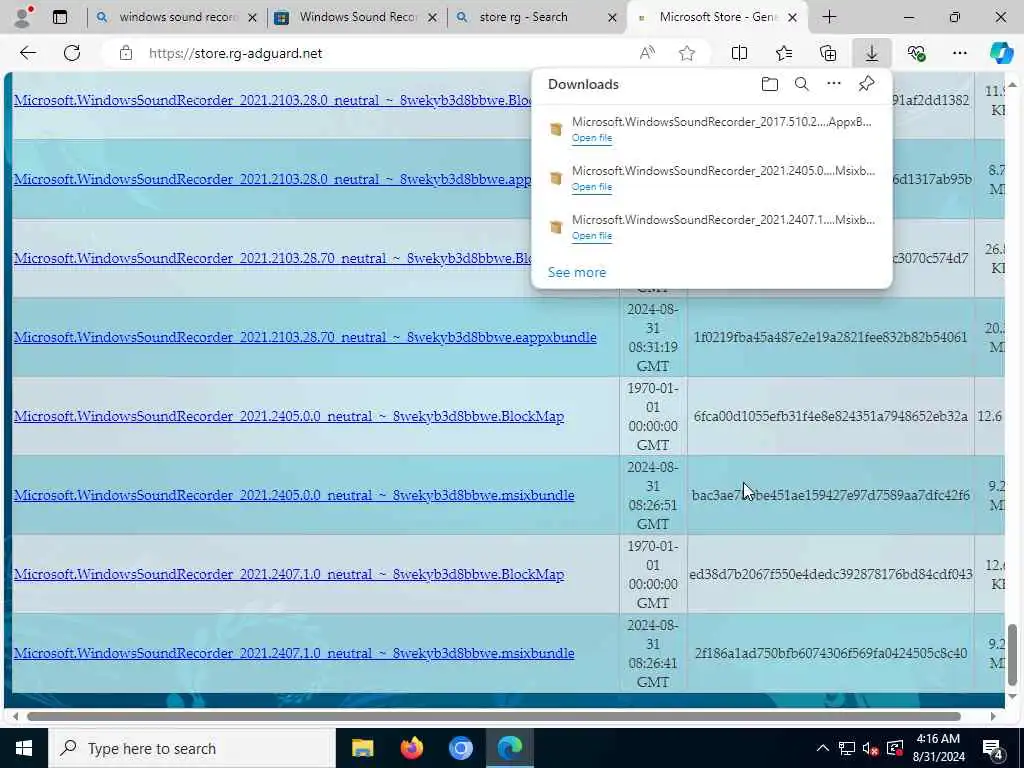View site information lock icon
This screenshot has width=1024, height=768.
[x=125, y=53]
